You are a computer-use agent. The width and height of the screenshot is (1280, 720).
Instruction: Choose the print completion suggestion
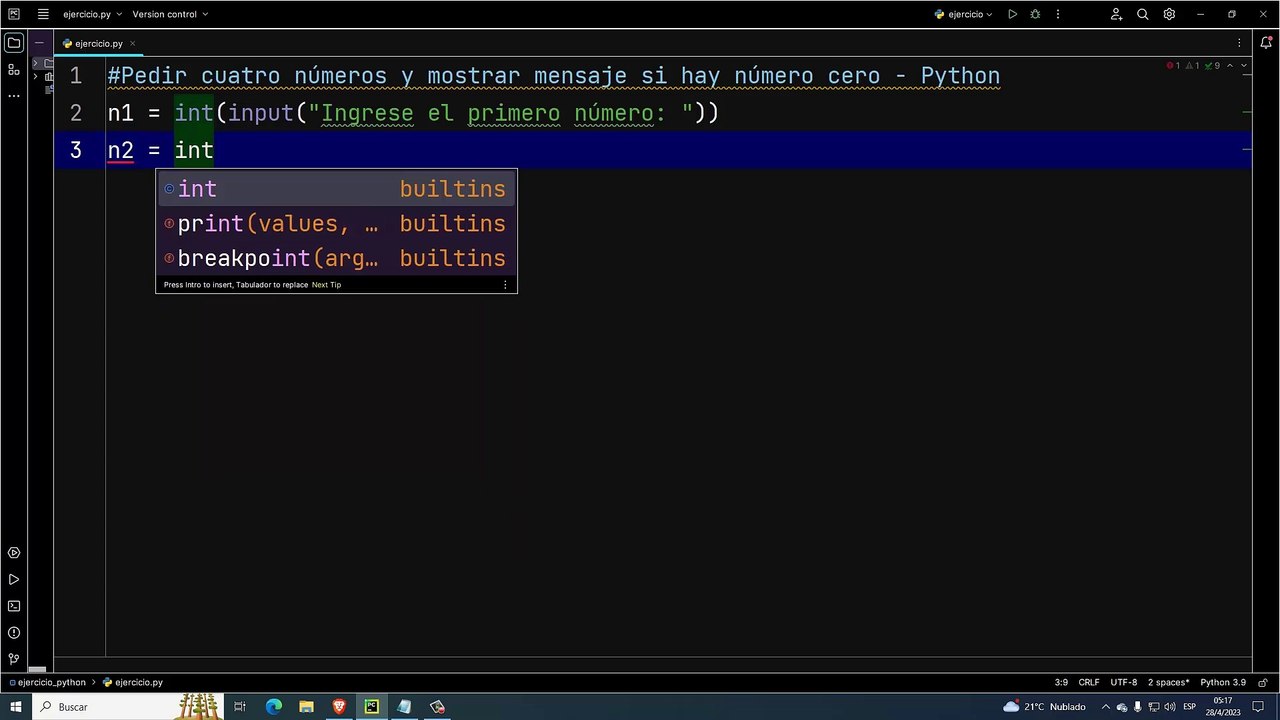[336, 223]
